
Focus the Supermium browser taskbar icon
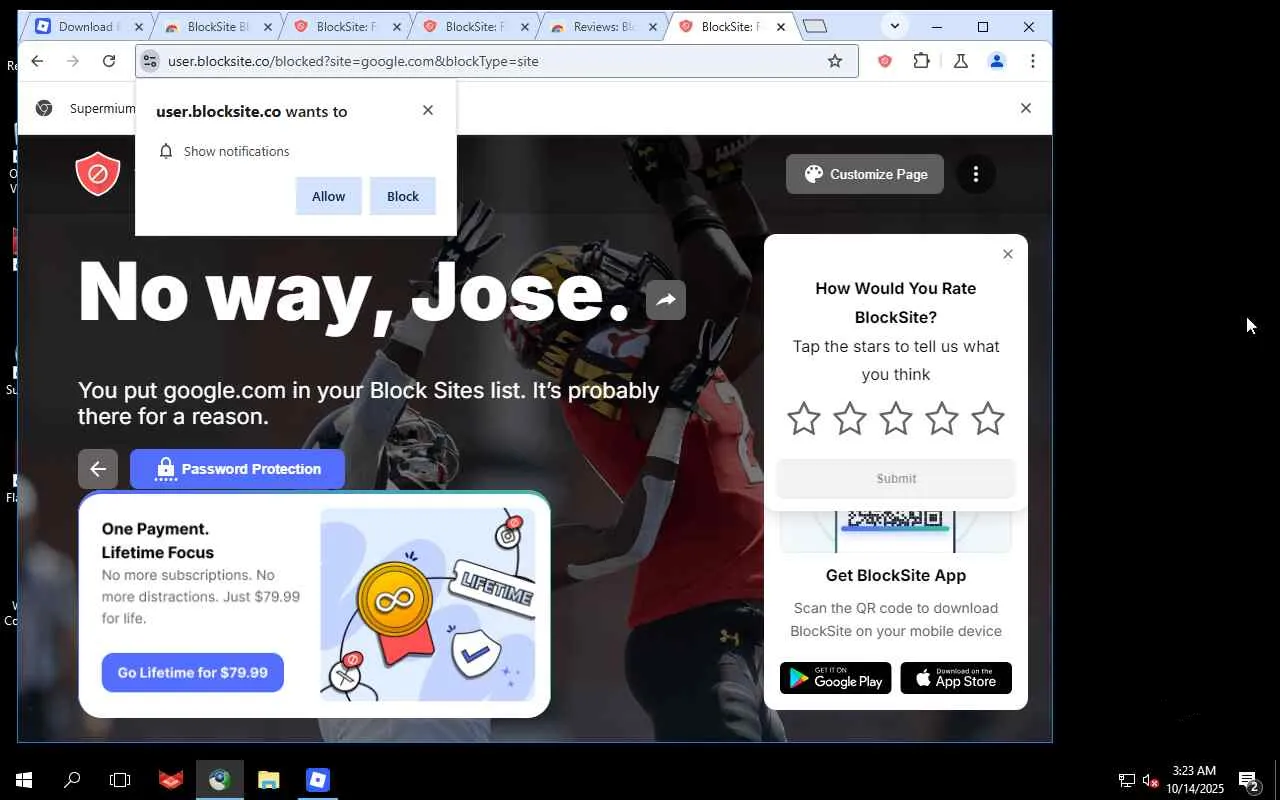coord(220,780)
